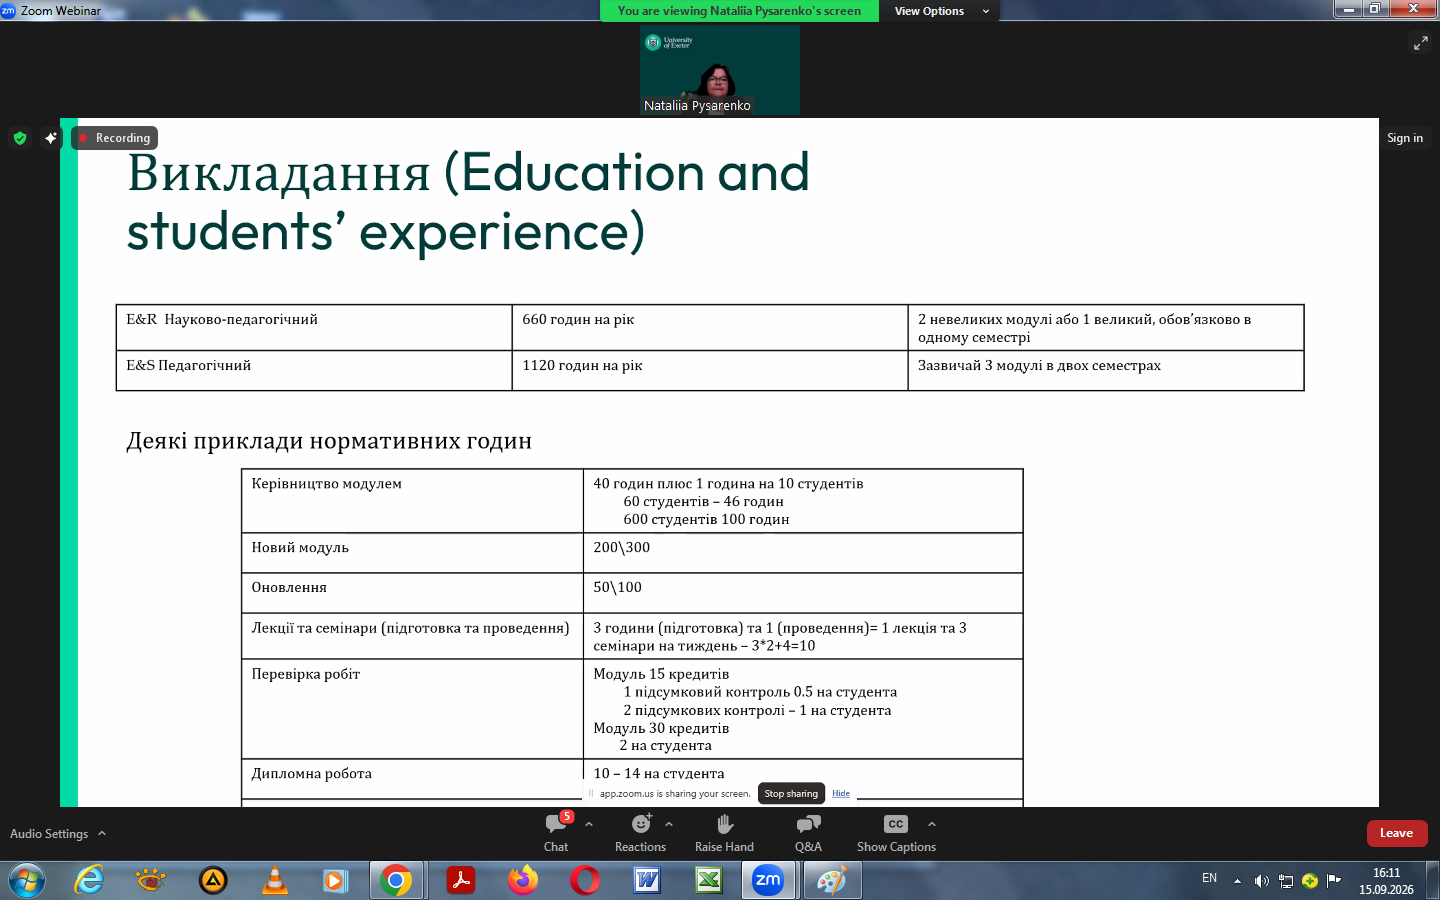Open Google Chrome from the taskbar
The image size is (1440, 900).
click(396, 881)
